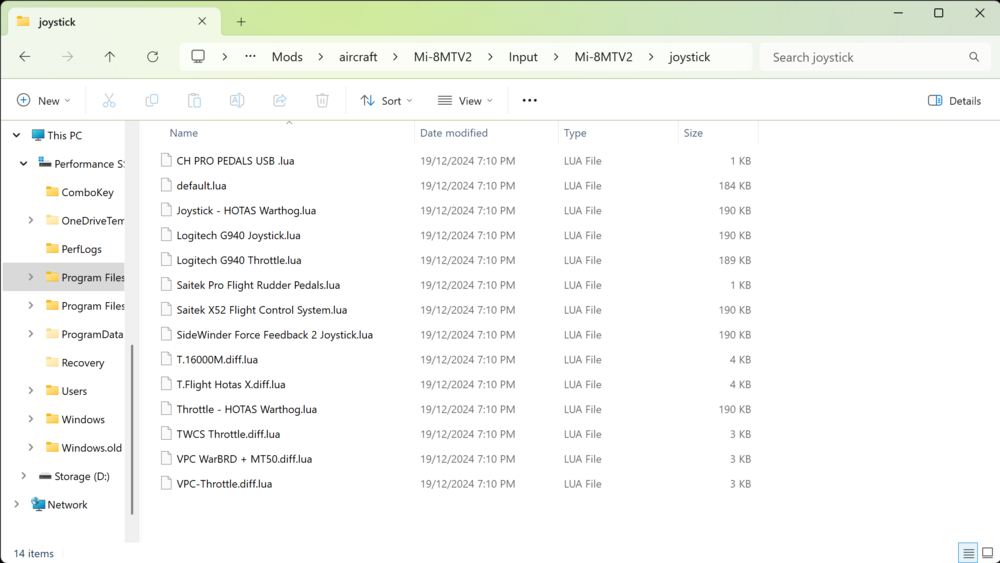Select Logitech G940 Joystick.lua file

click(238, 235)
